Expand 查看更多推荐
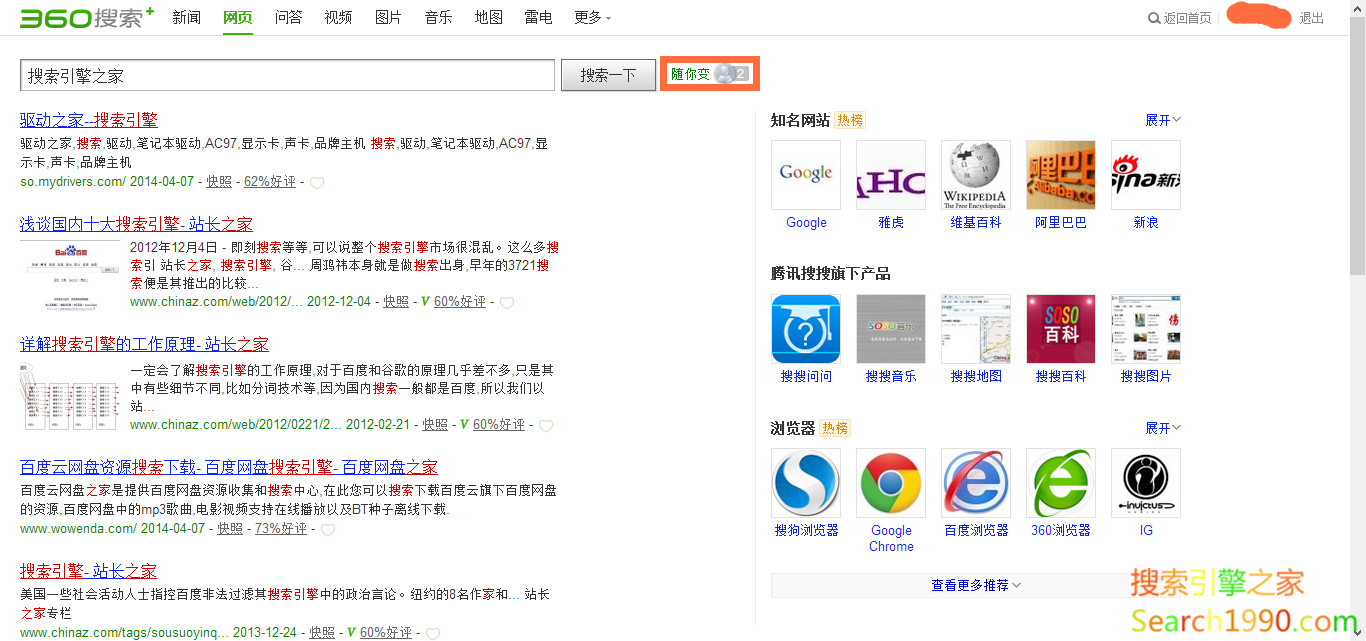 pyautogui.click(x=976, y=585)
